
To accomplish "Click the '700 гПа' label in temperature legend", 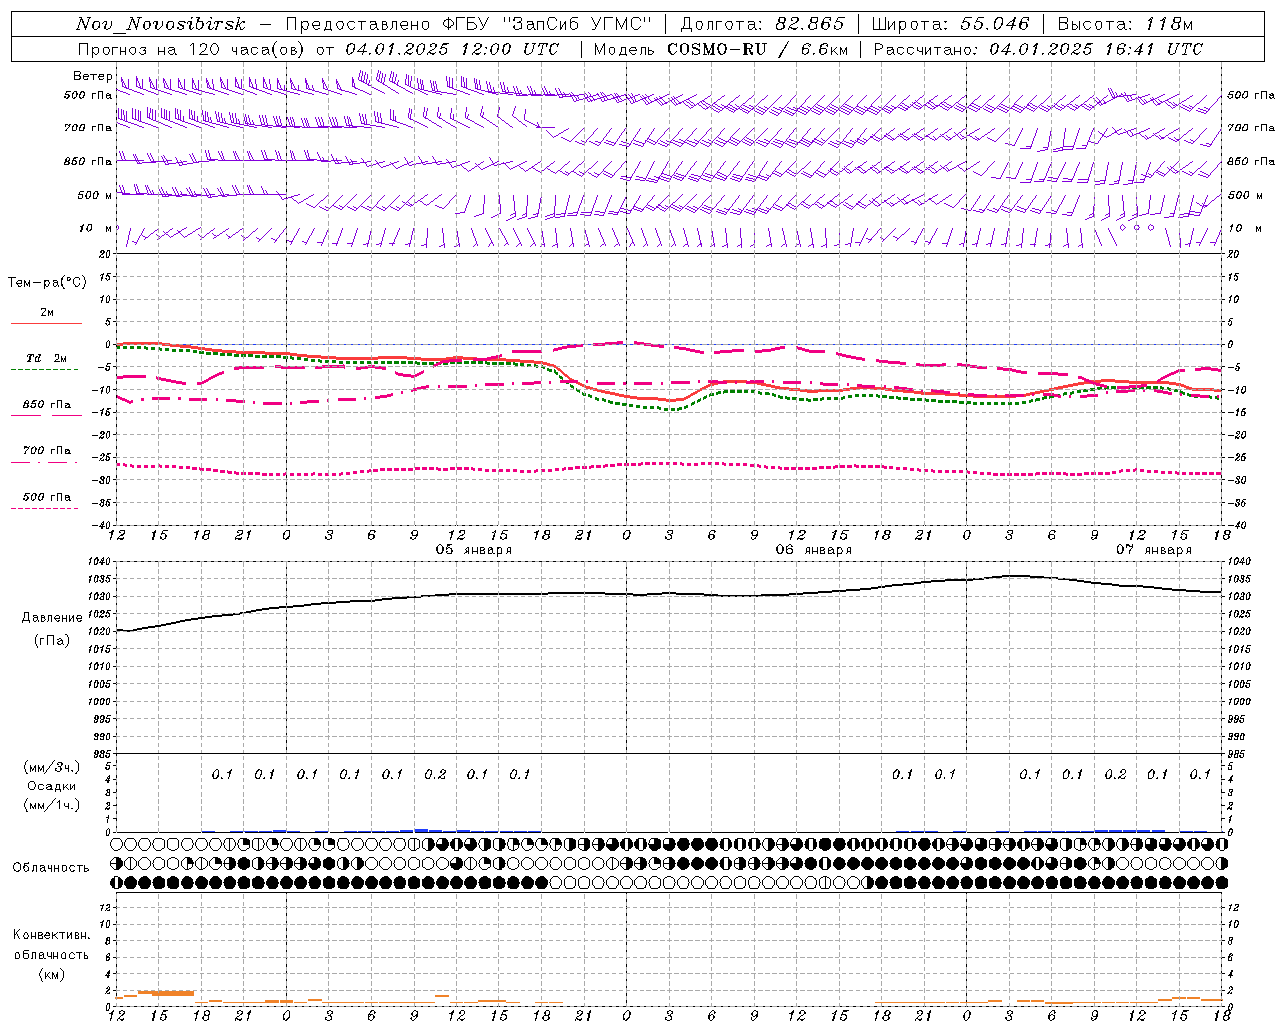I will click(x=47, y=451).
